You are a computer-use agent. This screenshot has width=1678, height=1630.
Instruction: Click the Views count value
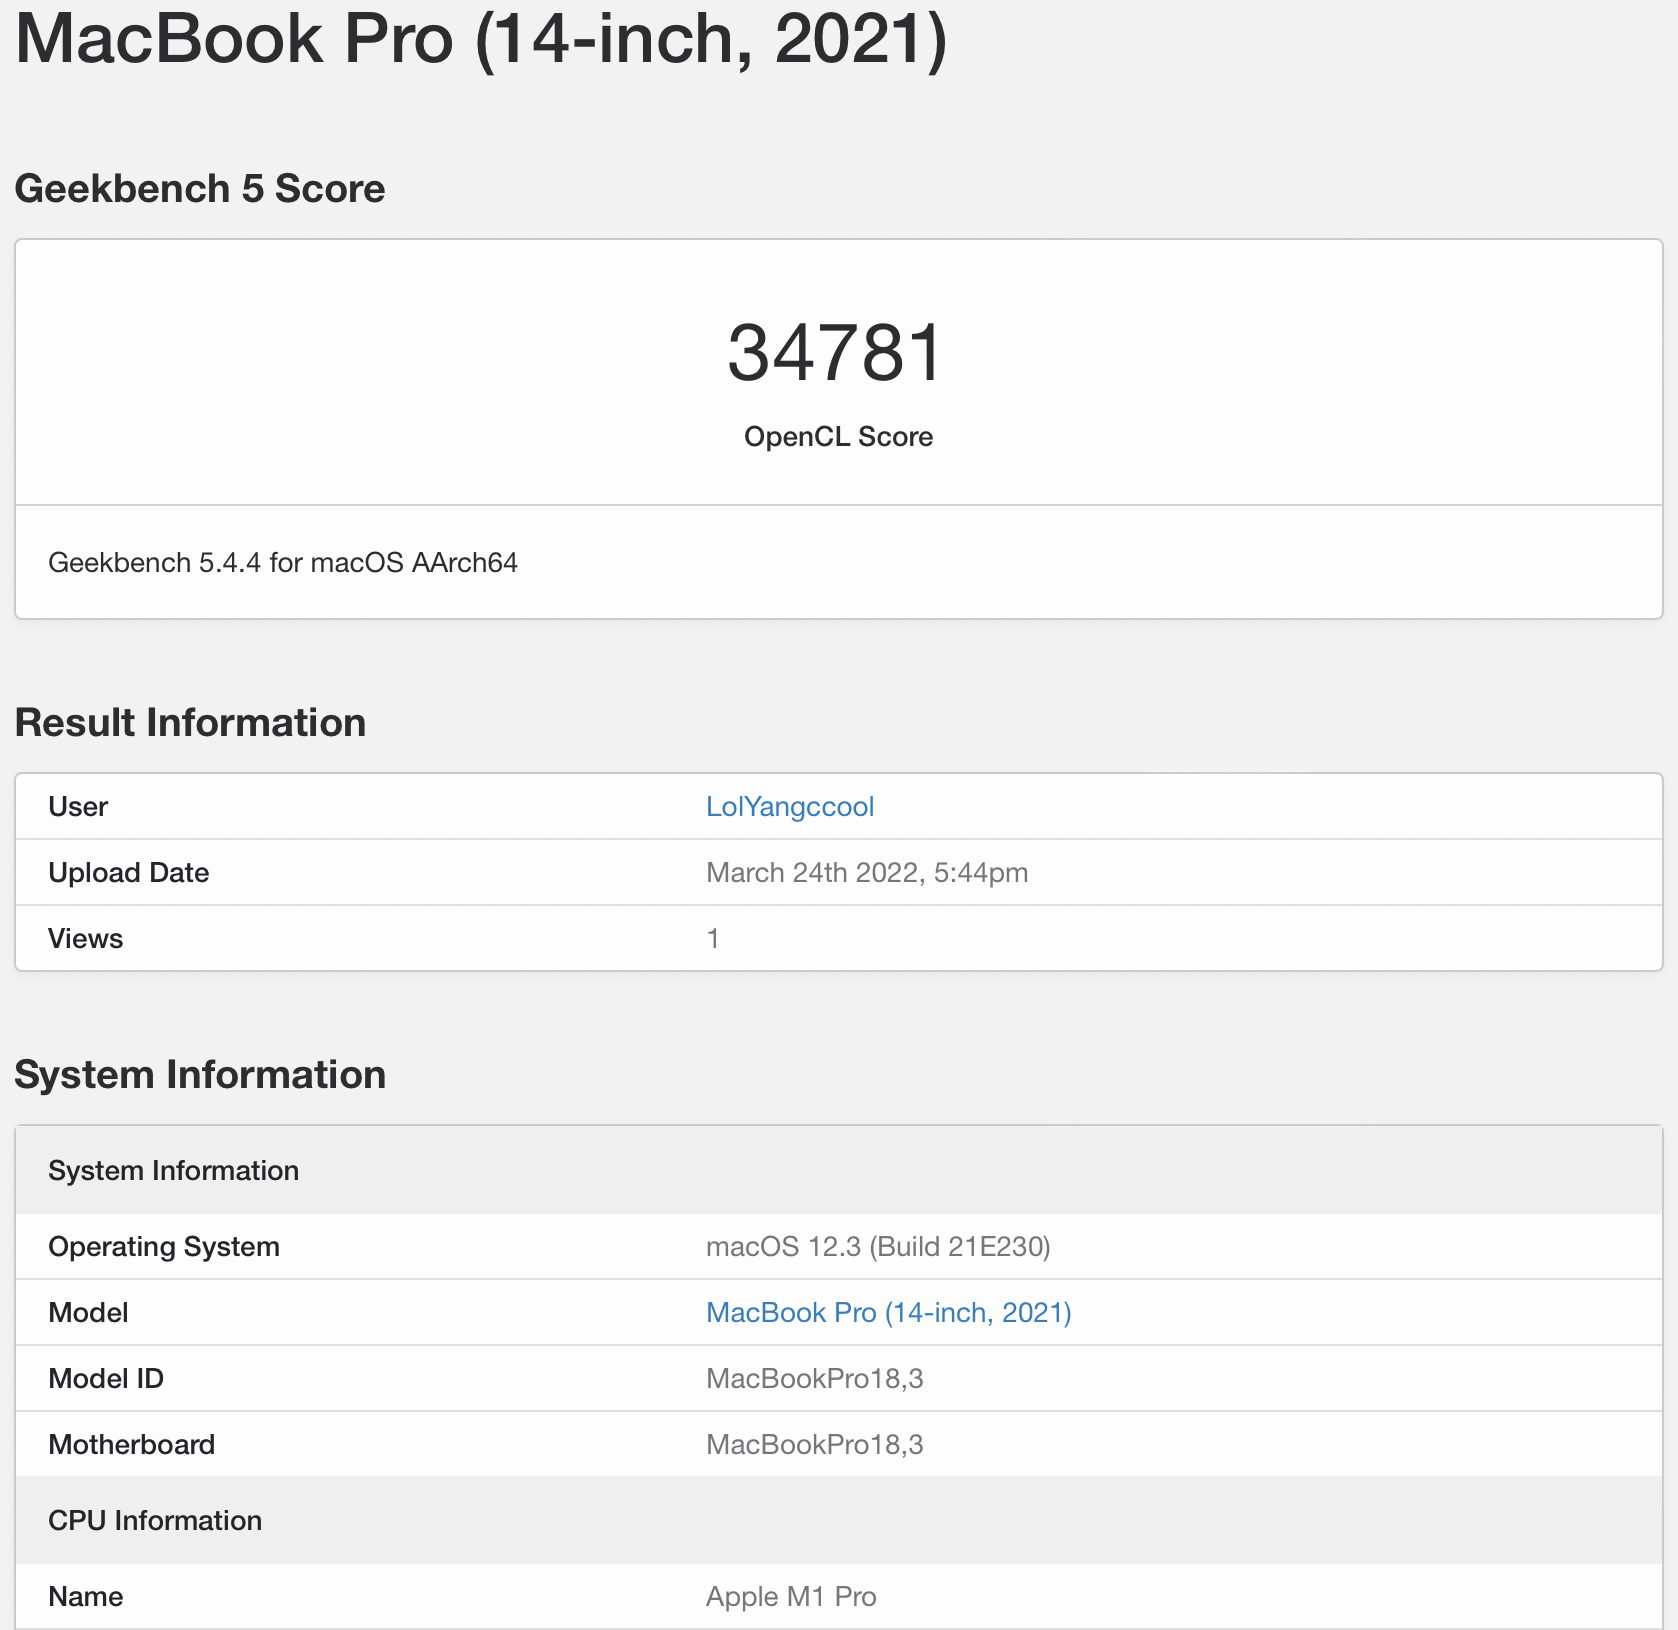click(713, 939)
